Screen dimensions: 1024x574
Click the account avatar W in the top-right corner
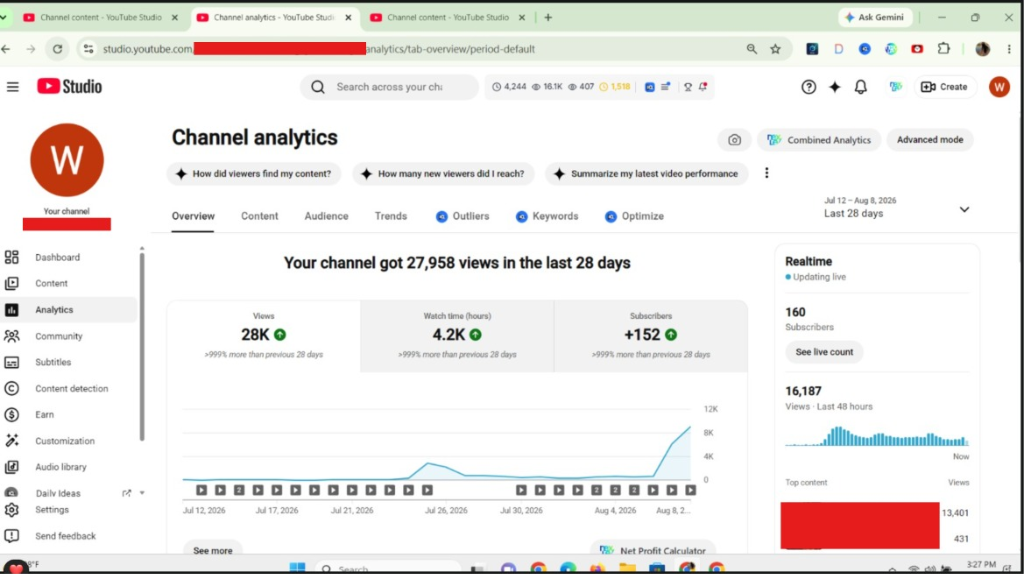point(999,87)
